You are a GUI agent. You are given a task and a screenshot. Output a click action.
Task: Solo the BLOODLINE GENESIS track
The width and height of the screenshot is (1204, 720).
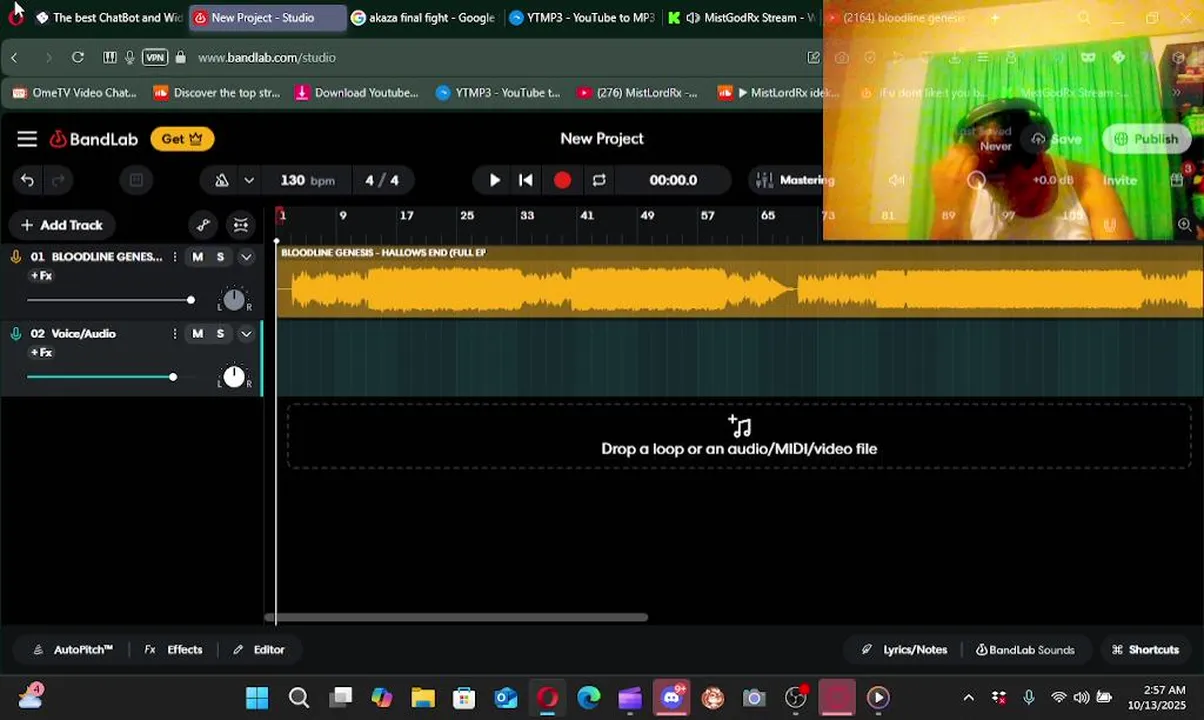click(220, 257)
